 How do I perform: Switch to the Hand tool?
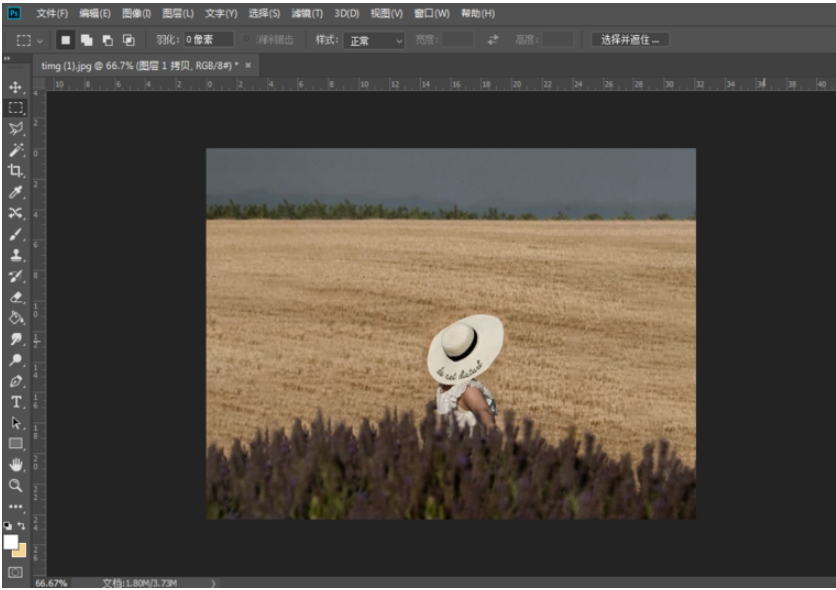point(16,464)
